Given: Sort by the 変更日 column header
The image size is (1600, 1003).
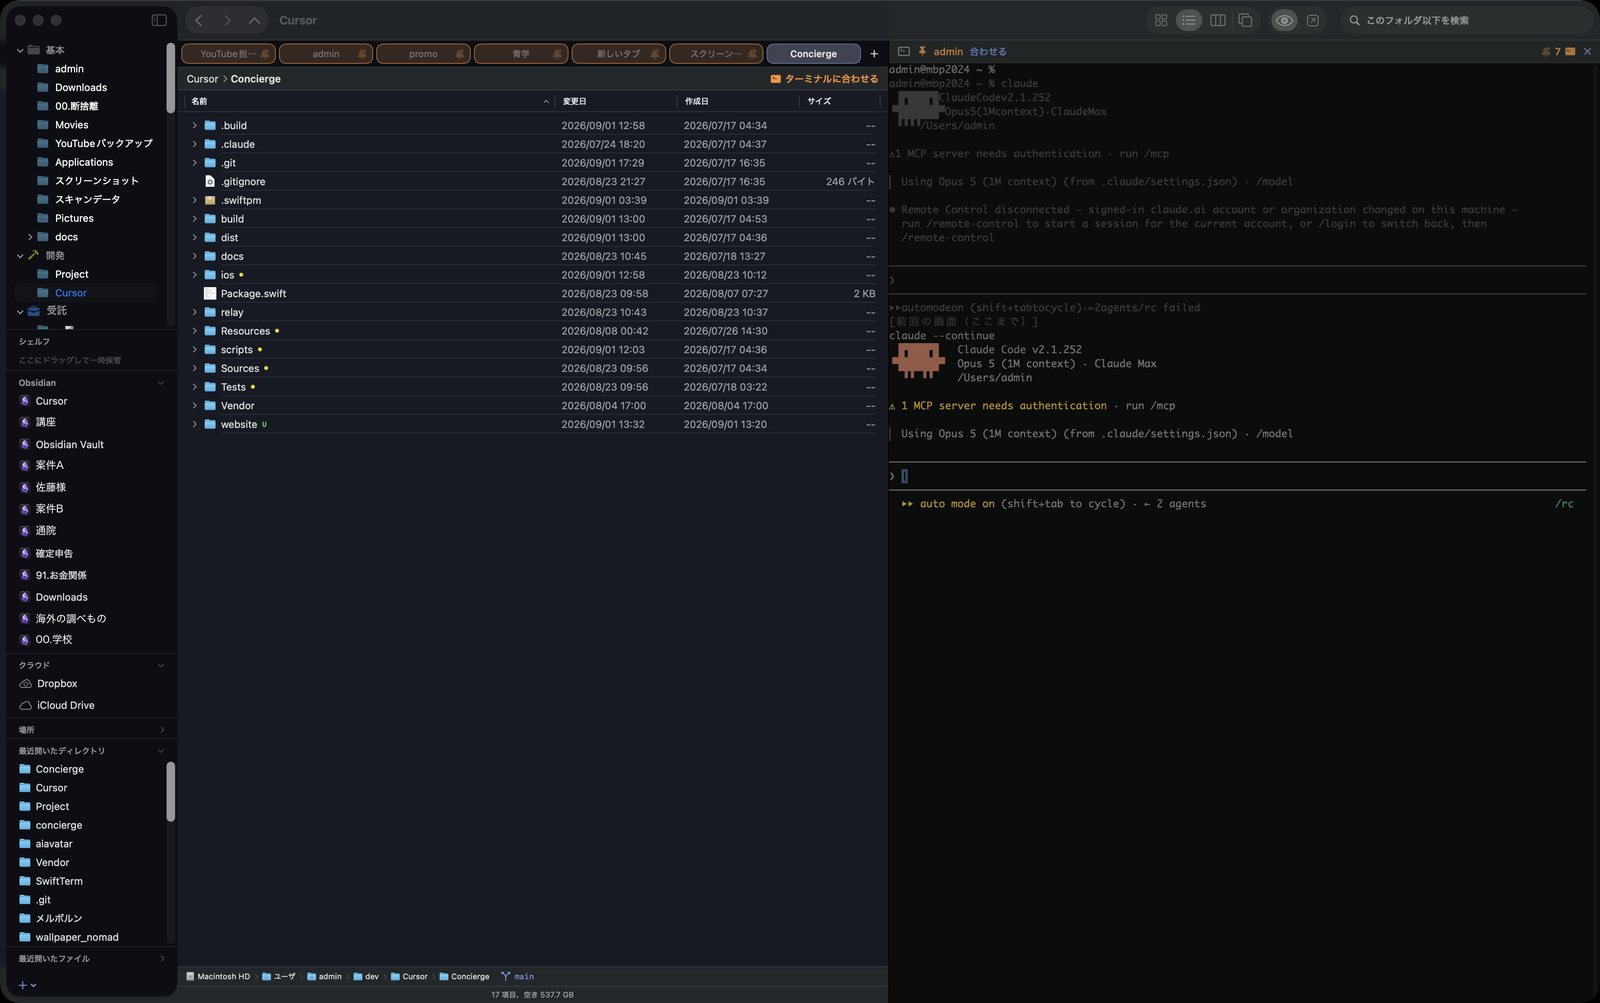Looking at the screenshot, I should point(616,101).
